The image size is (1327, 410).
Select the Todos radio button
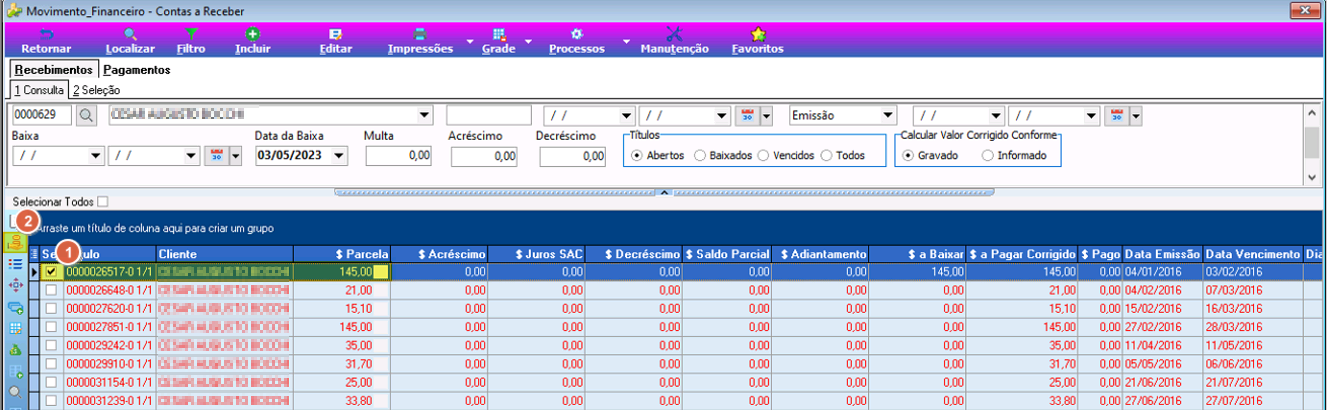828,156
